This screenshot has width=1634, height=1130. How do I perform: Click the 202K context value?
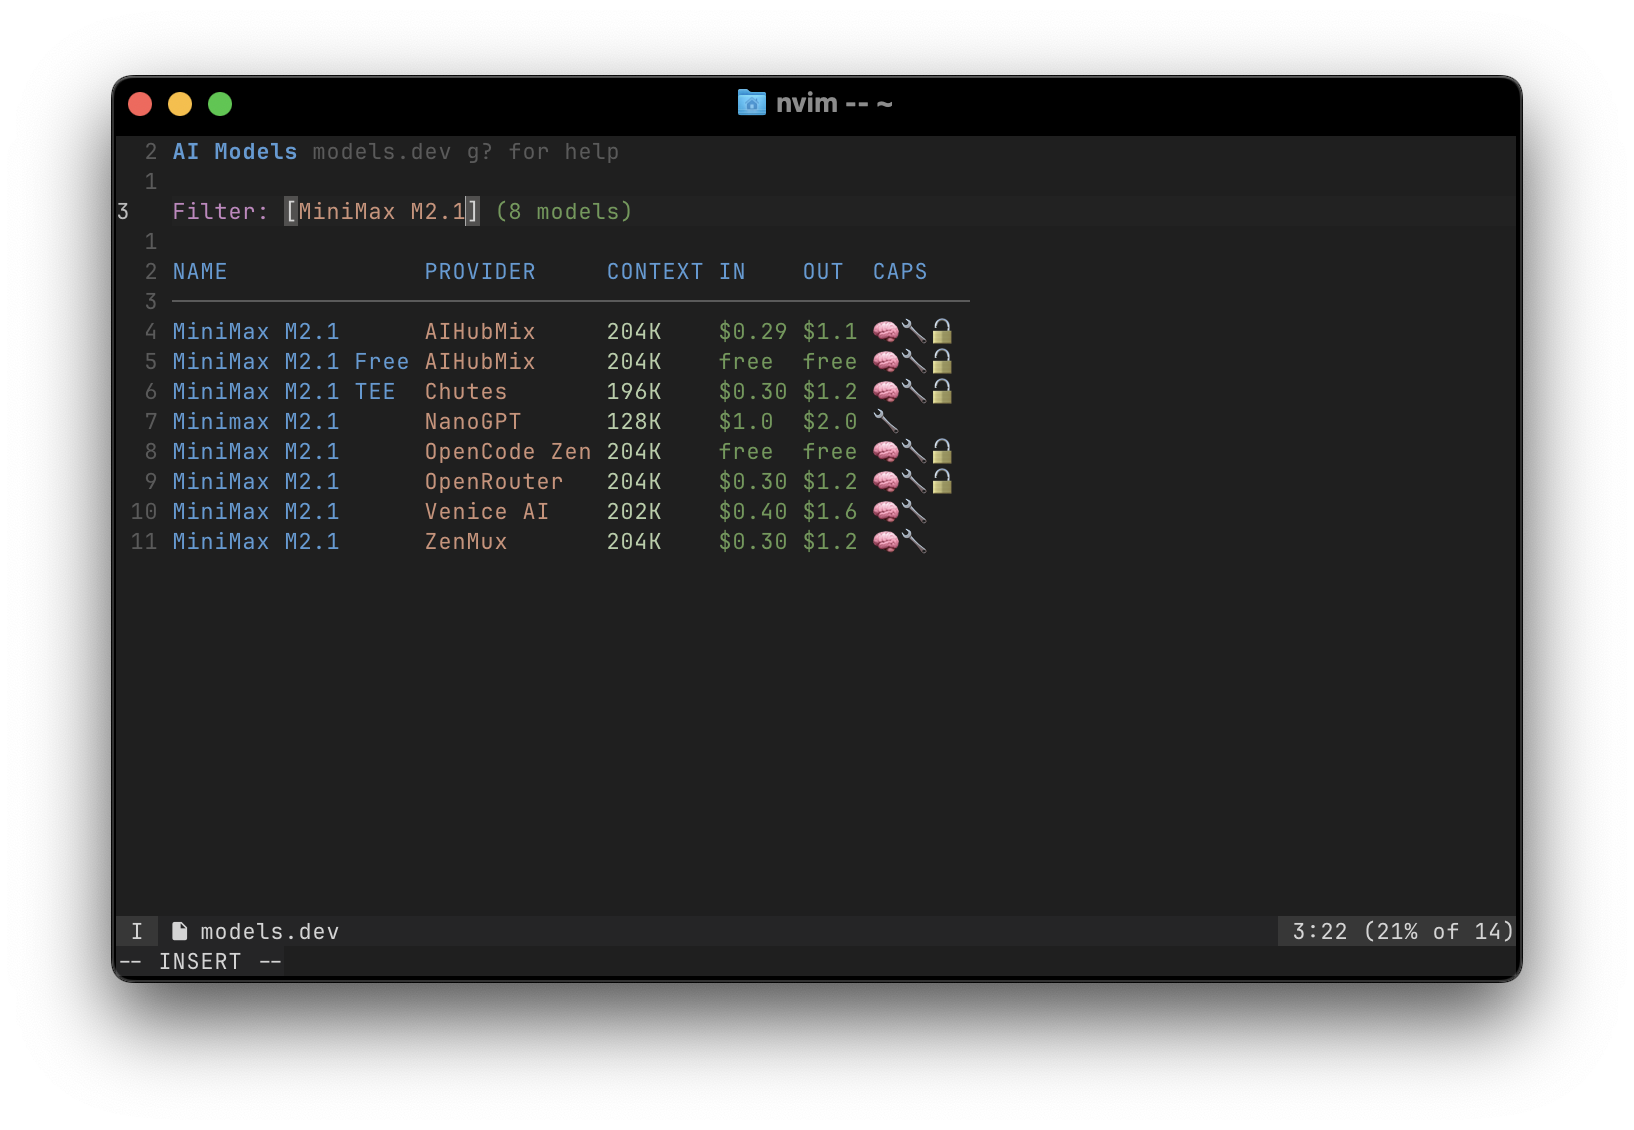634,511
